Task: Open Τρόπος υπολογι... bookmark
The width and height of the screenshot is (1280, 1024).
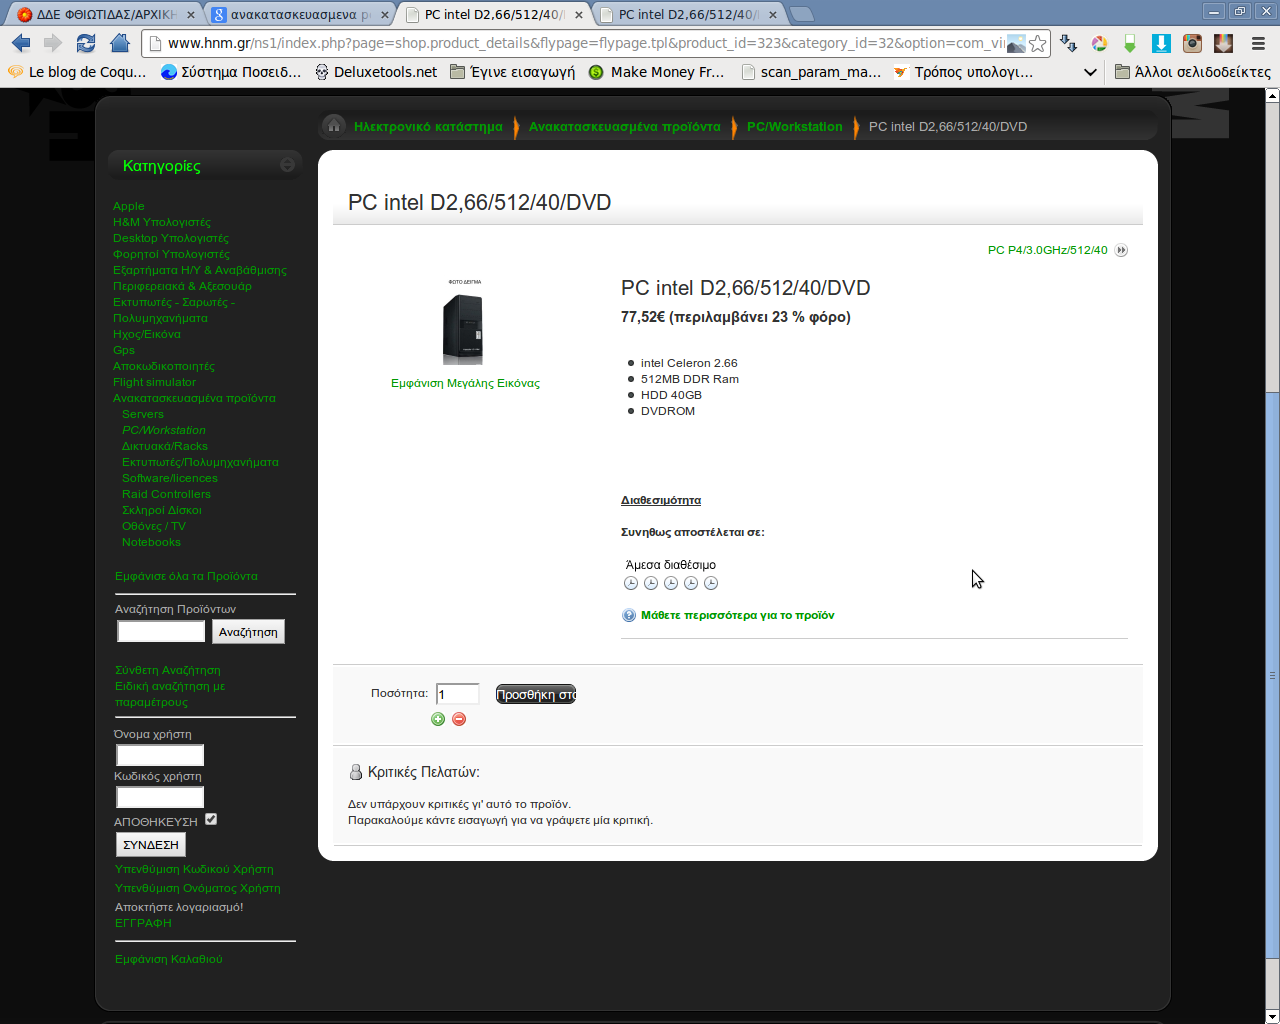Action: click(x=963, y=72)
